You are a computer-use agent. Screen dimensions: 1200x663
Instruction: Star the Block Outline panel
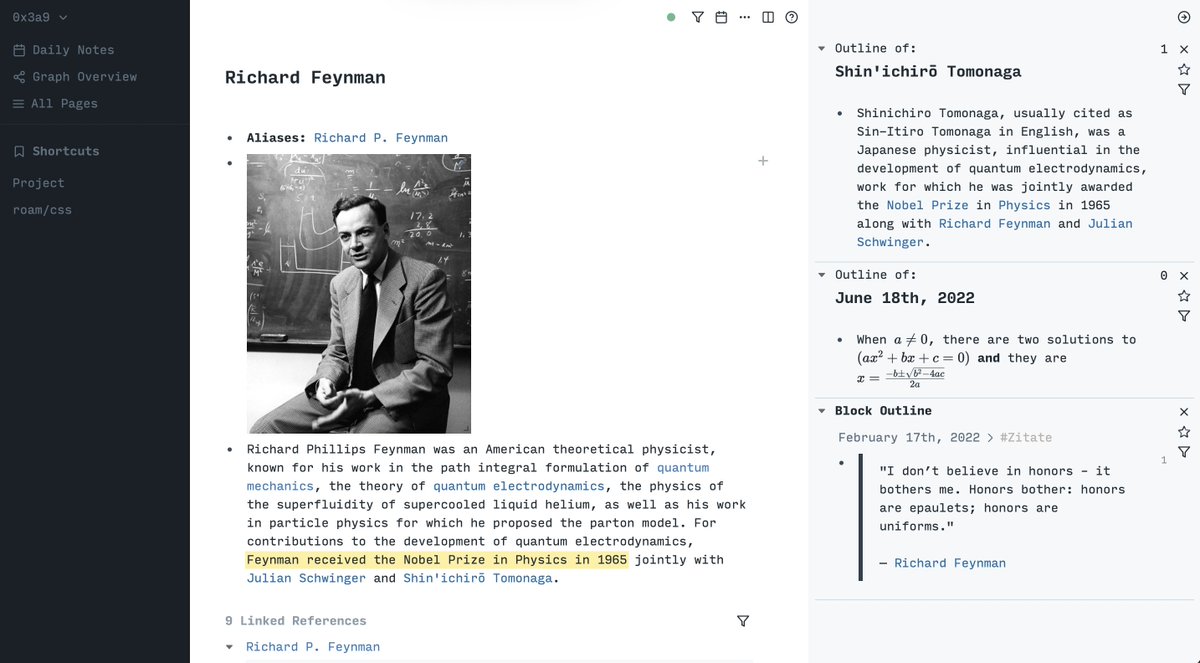(1184, 431)
